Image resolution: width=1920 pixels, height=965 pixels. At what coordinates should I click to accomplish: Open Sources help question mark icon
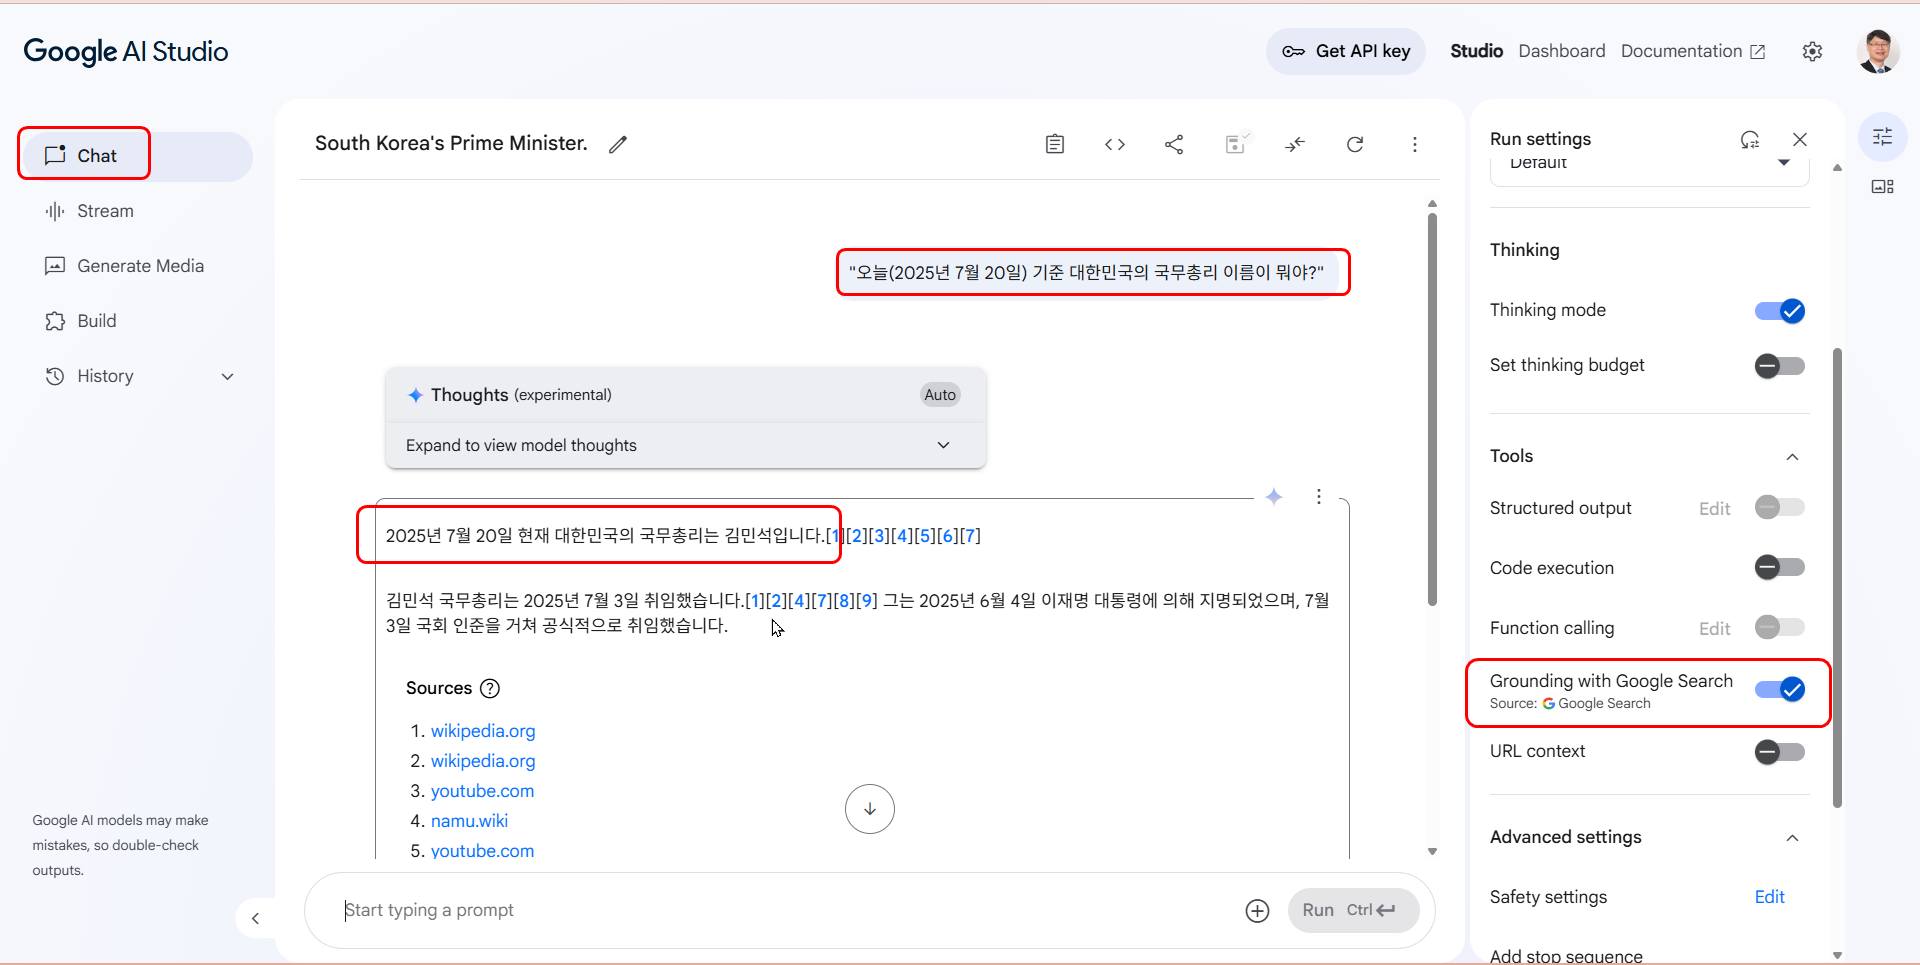tap(490, 688)
